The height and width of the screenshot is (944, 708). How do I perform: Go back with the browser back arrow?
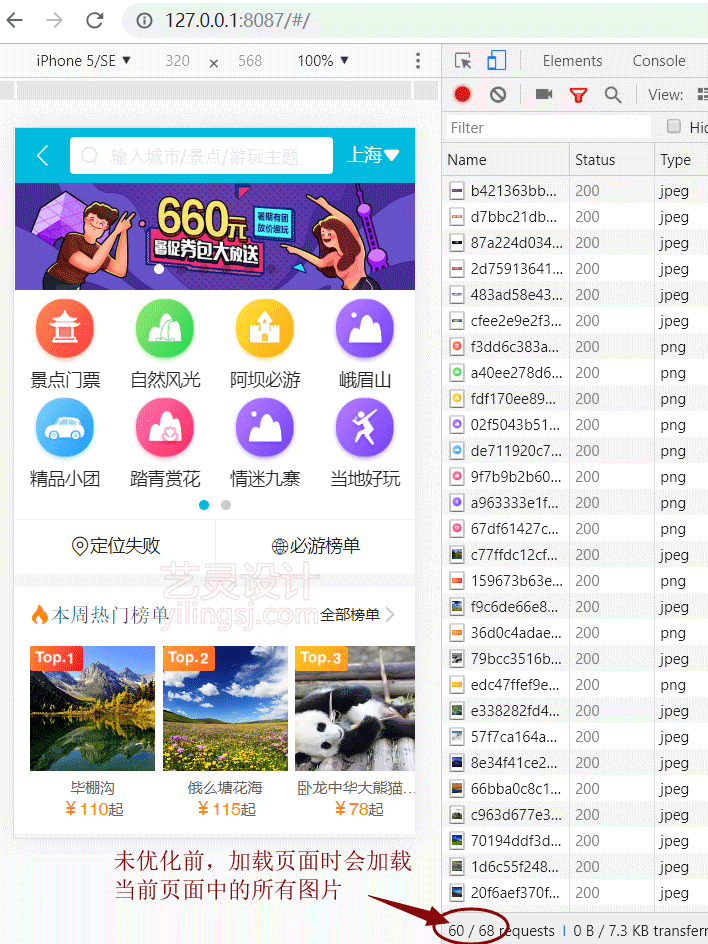(x=14, y=20)
